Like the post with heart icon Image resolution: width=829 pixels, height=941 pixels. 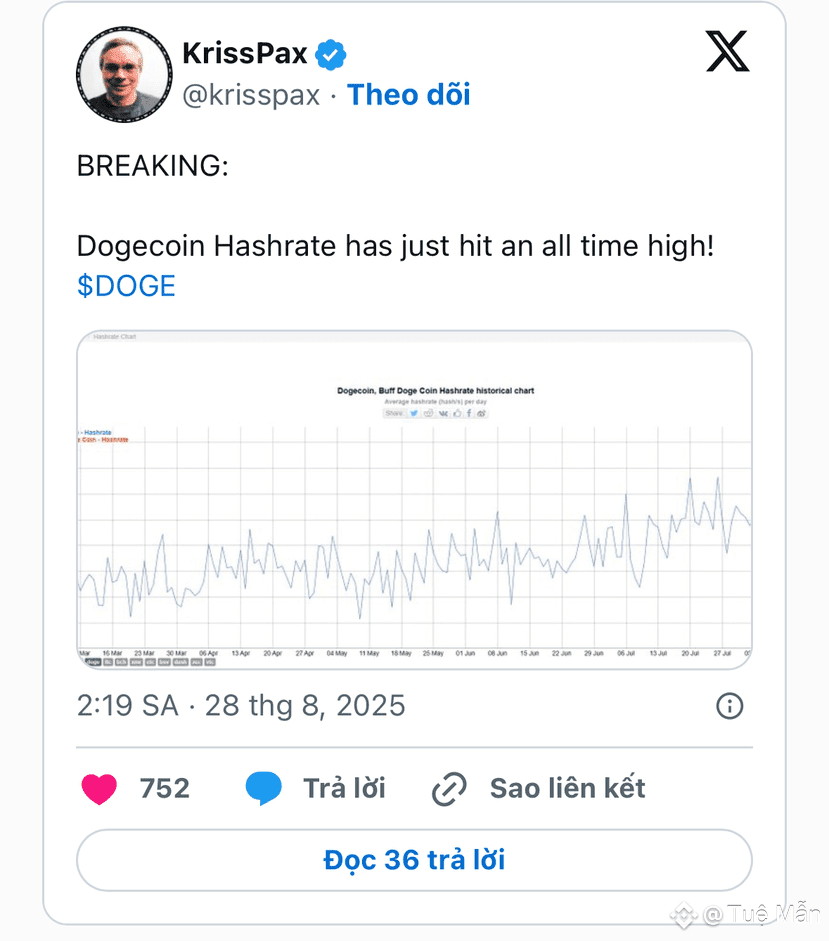pos(99,789)
